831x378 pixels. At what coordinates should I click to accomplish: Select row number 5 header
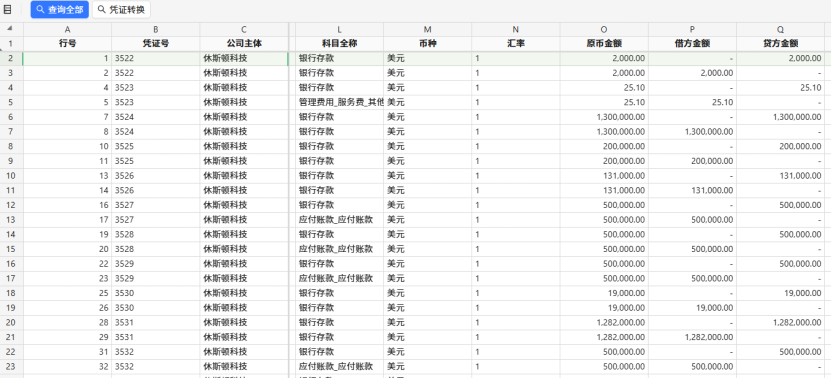[x=11, y=102]
